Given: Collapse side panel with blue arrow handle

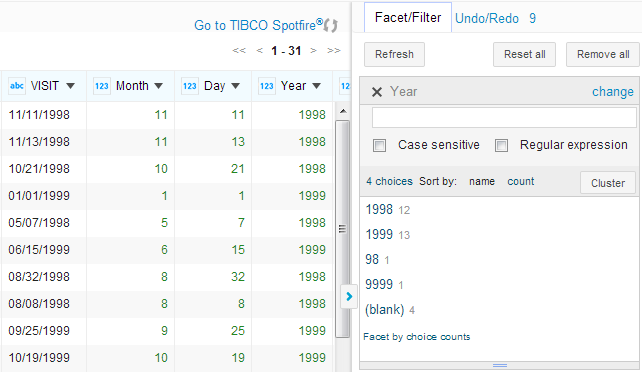Looking at the screenshot, I should (x=348, y=296).
